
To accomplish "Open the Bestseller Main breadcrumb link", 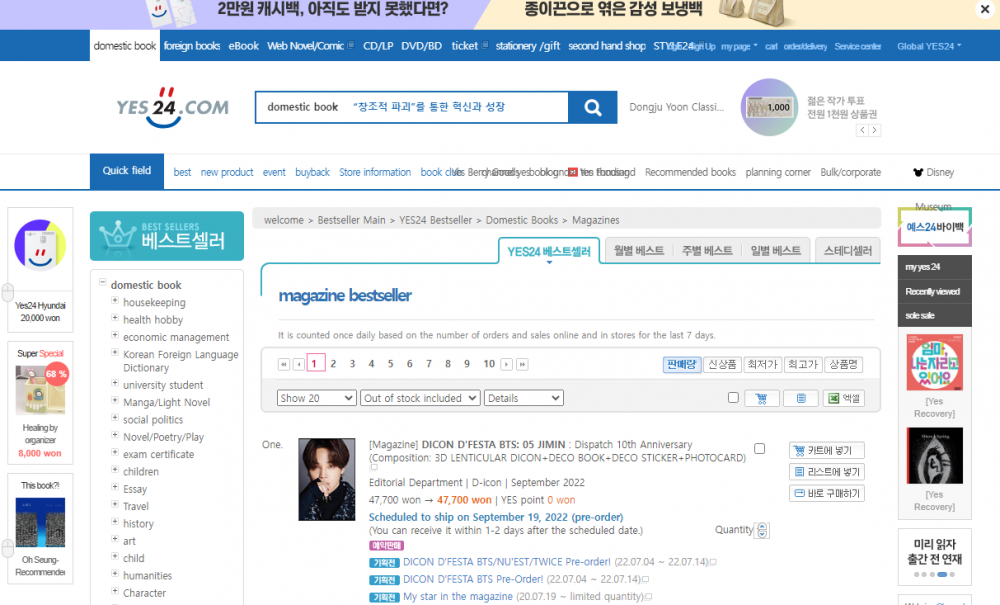I will (x=351, y=220).
